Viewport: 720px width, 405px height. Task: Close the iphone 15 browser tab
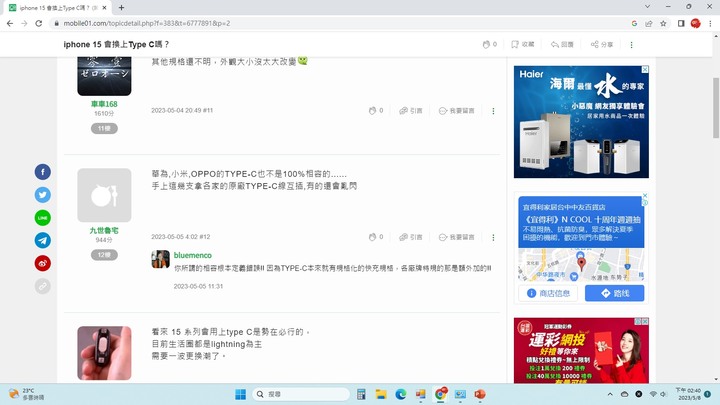click(x=104, y=8)
